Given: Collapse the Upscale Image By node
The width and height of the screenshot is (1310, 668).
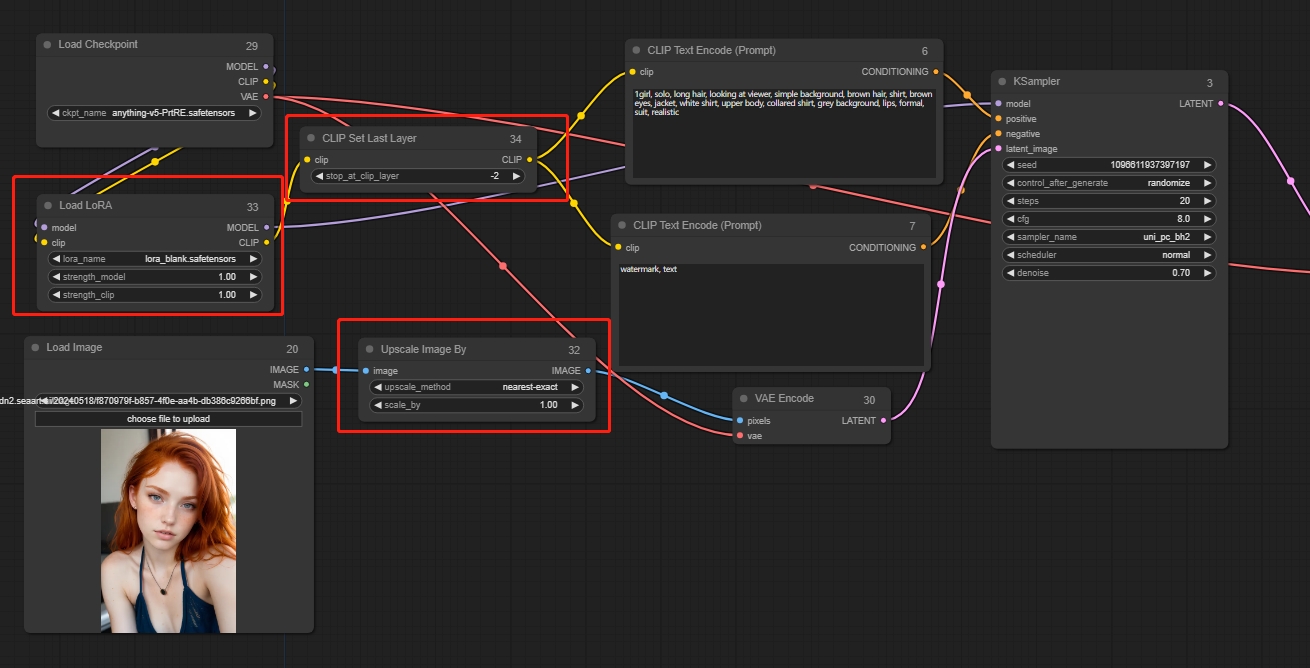Looking at the screenshot, I should [x=369, y=350].
